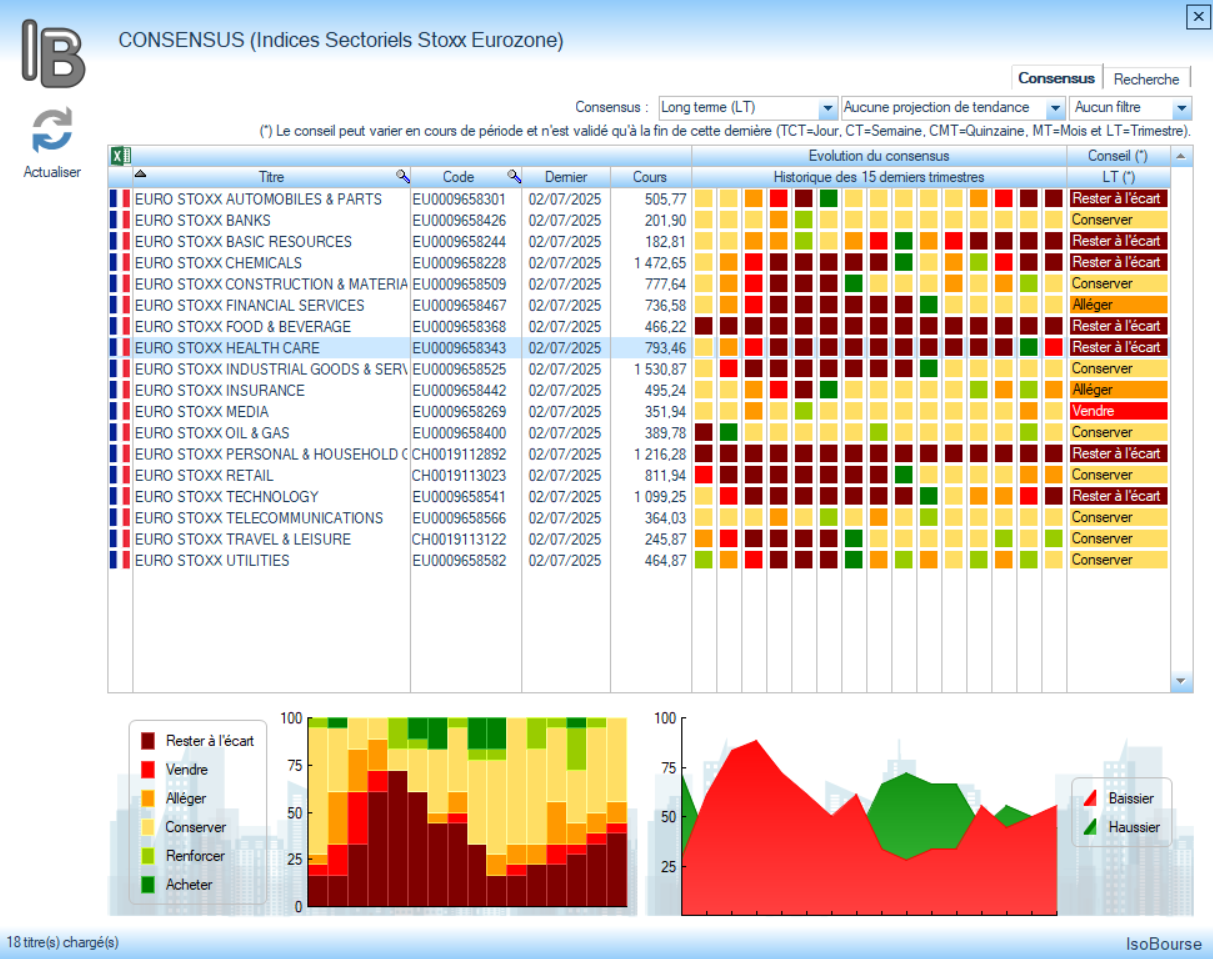Select the EURO STOXX HEALTH CARE row title
The height and width of the screenshot is (959, 1213).
(227, 348)
